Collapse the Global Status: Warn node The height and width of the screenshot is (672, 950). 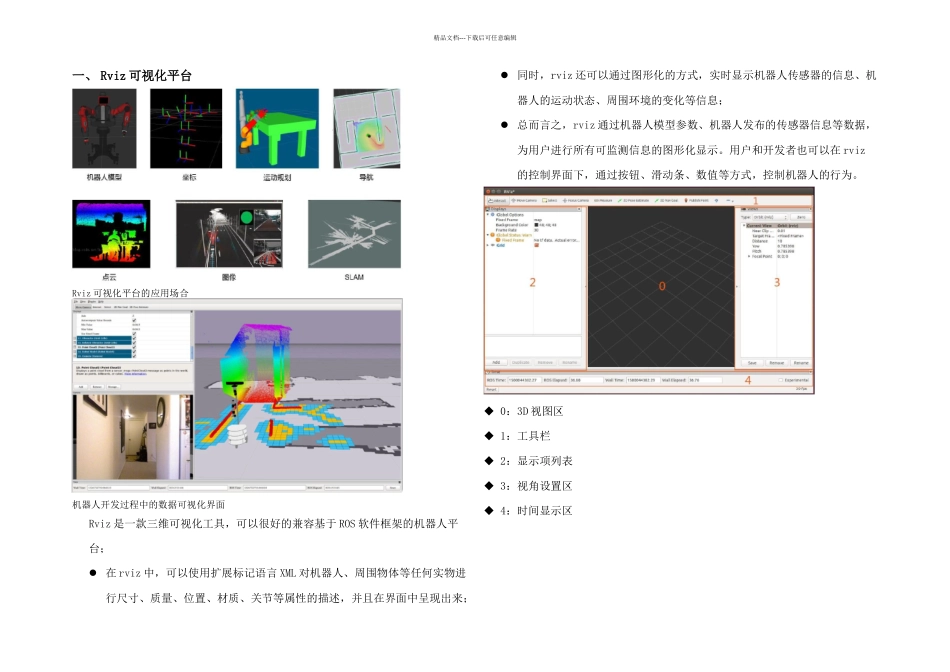[488, 235]
